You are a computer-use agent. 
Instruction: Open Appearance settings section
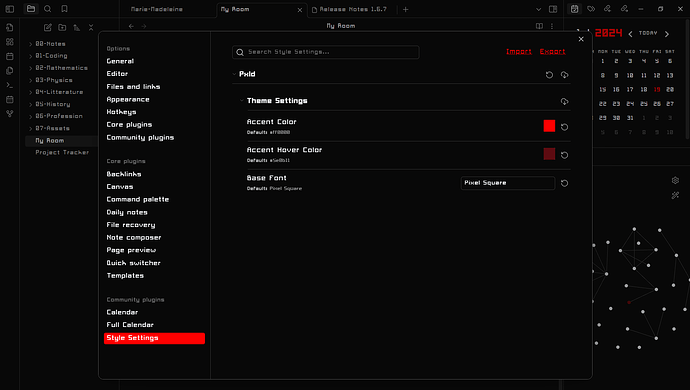[128, 99]
